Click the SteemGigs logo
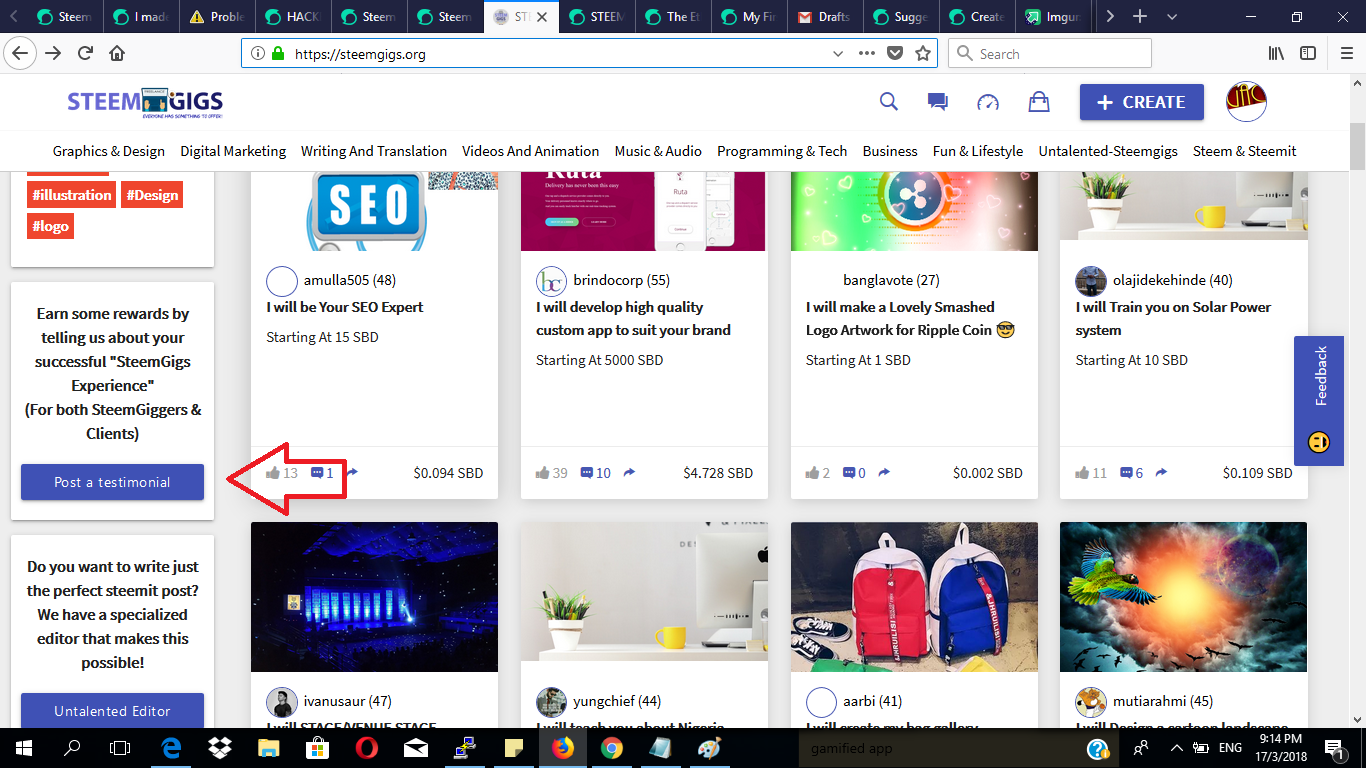The image size is (1366, 768). 145,102
